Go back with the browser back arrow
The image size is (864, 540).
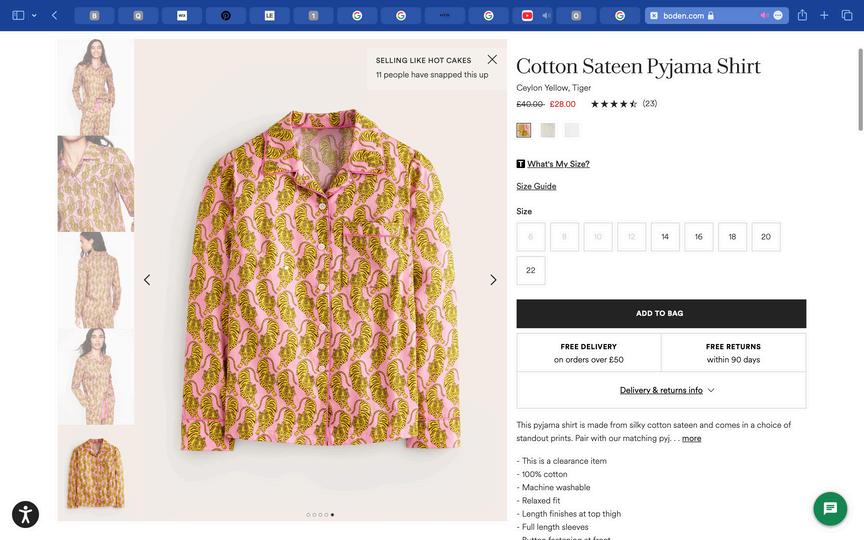click(x=54, y=15)
